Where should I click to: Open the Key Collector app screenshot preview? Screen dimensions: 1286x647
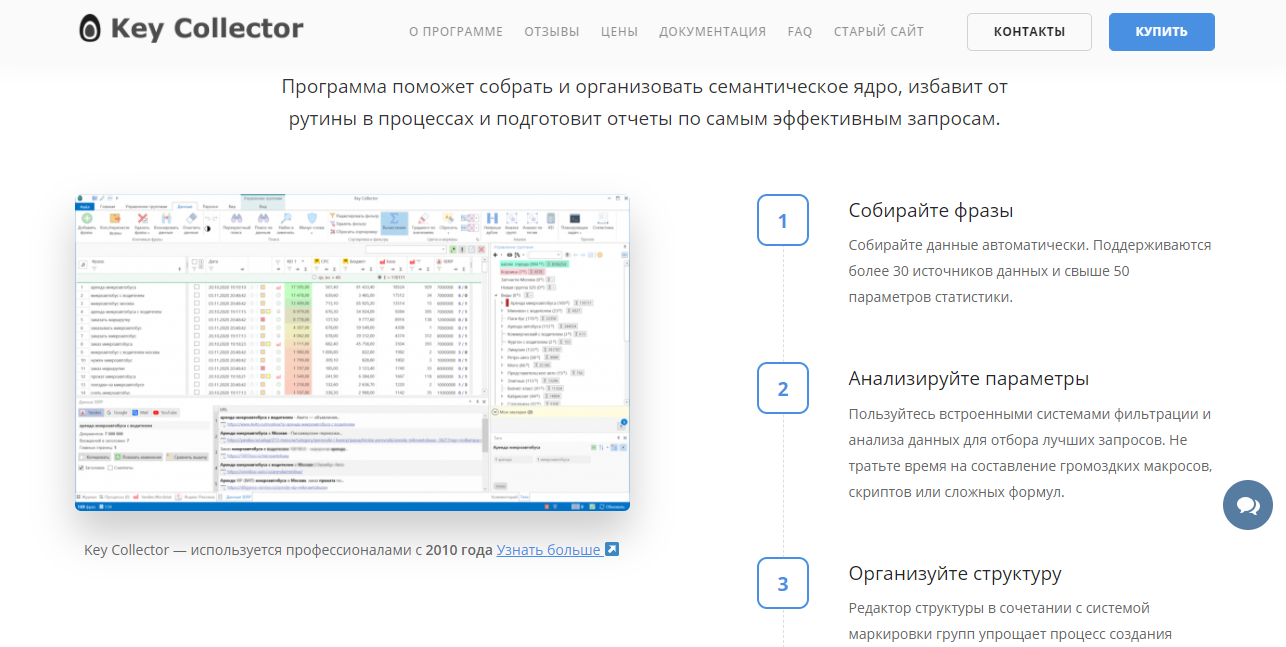coord(353,352)
